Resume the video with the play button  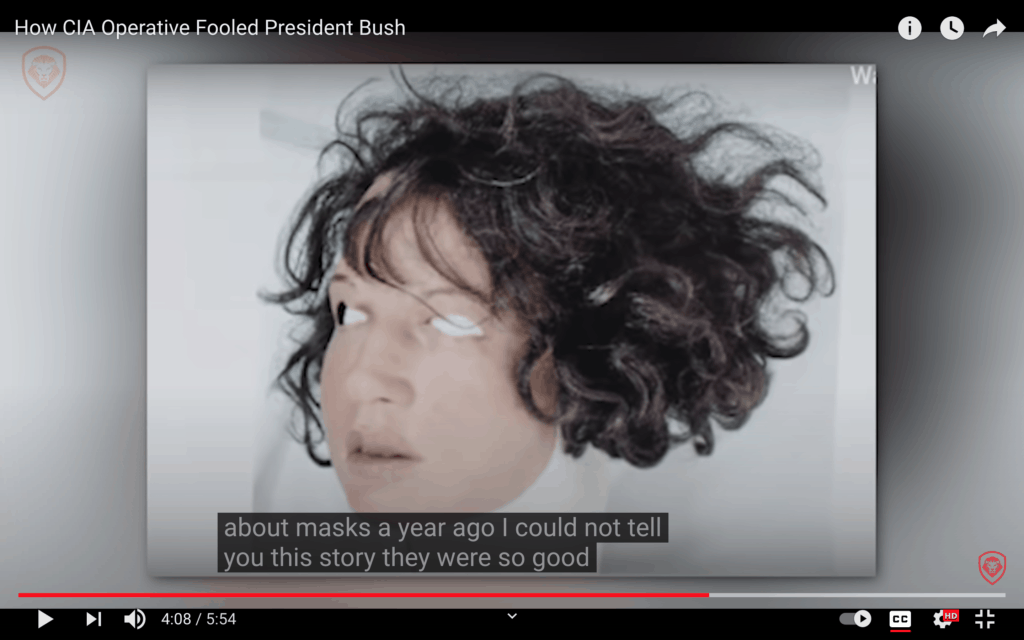pos(45,618)
